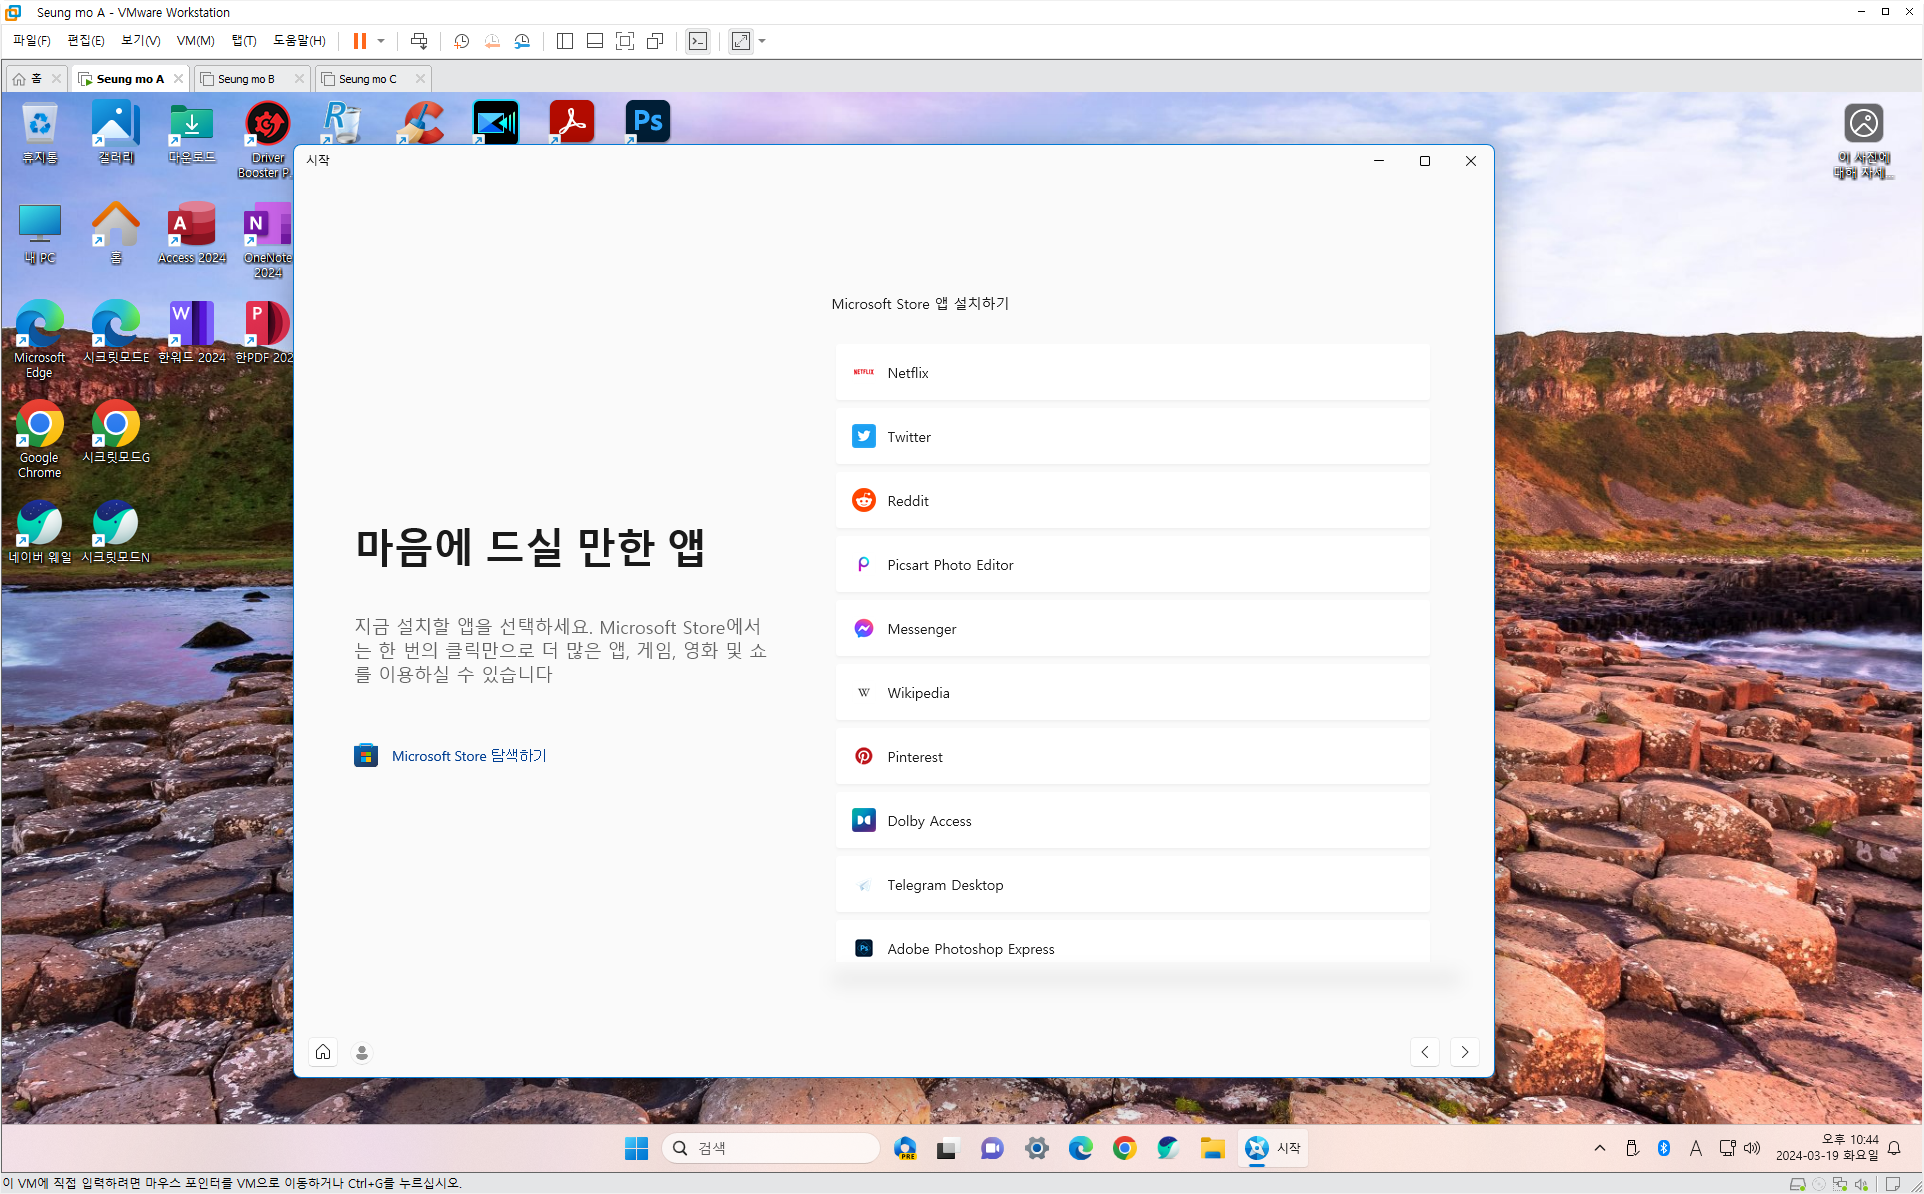Click the Microsoft Store 탐색하기 link
Screen dimensions: 1924x1194
pos(468,756)
